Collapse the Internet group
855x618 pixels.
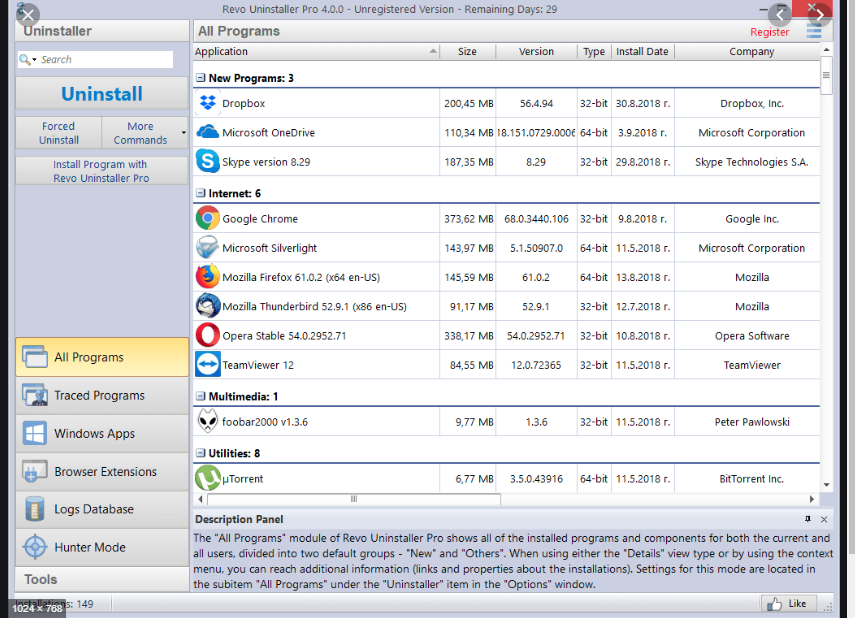201,193
